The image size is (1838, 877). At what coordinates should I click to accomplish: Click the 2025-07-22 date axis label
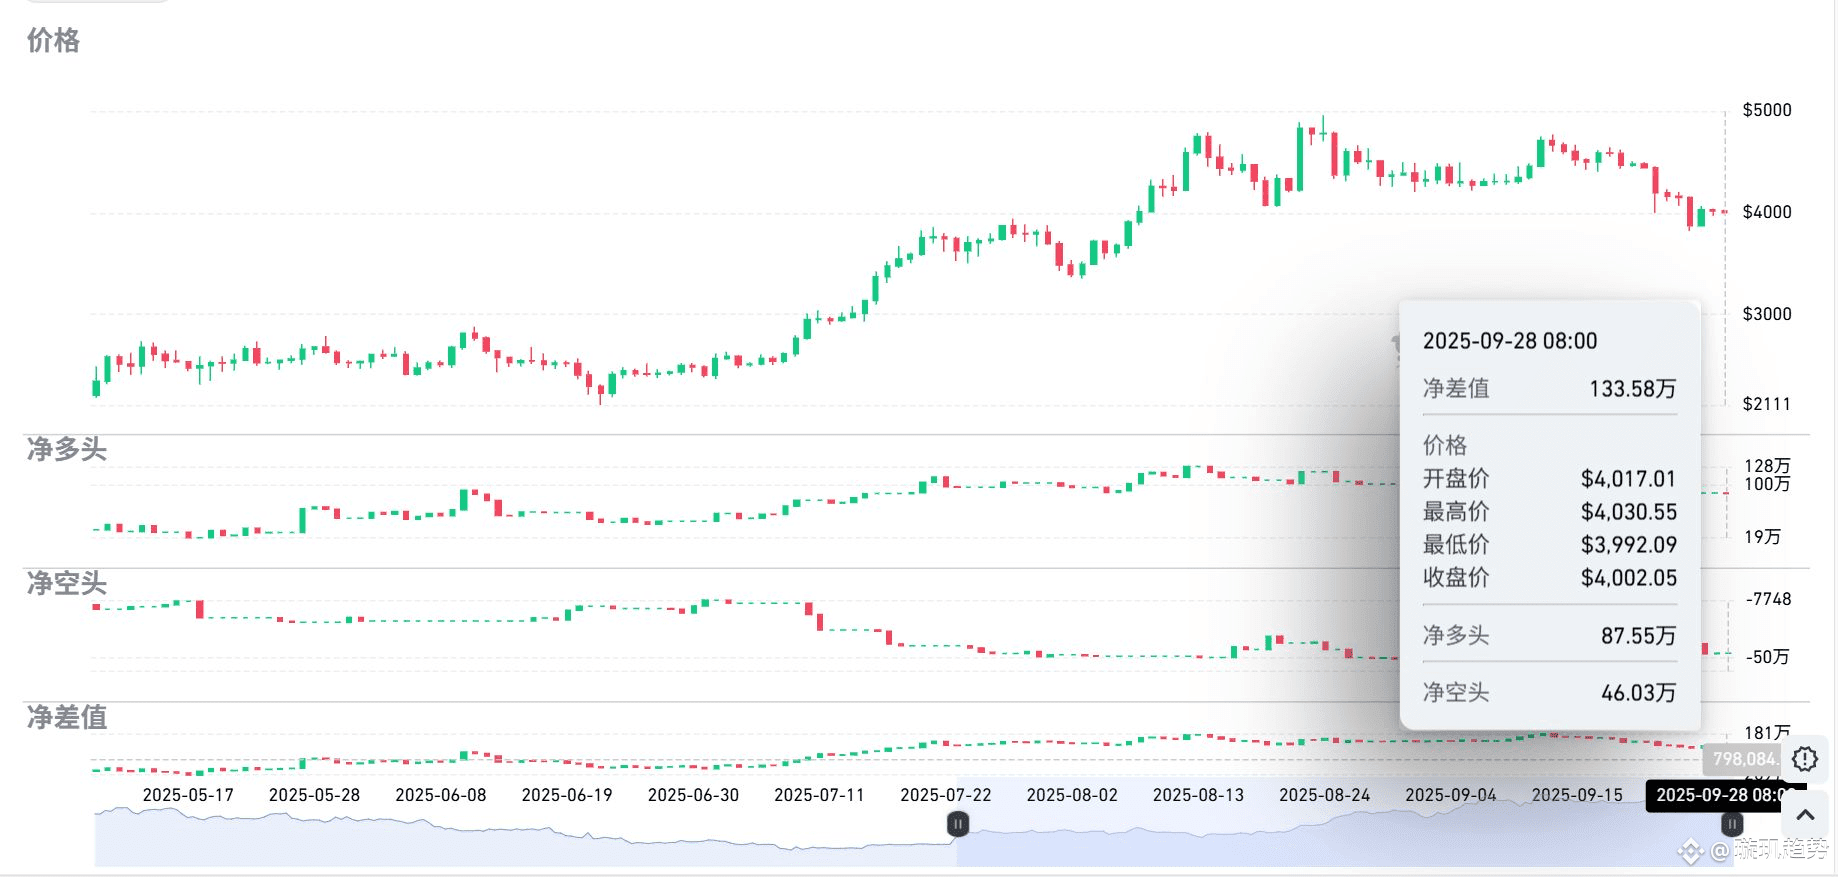(x=945, y=795)
